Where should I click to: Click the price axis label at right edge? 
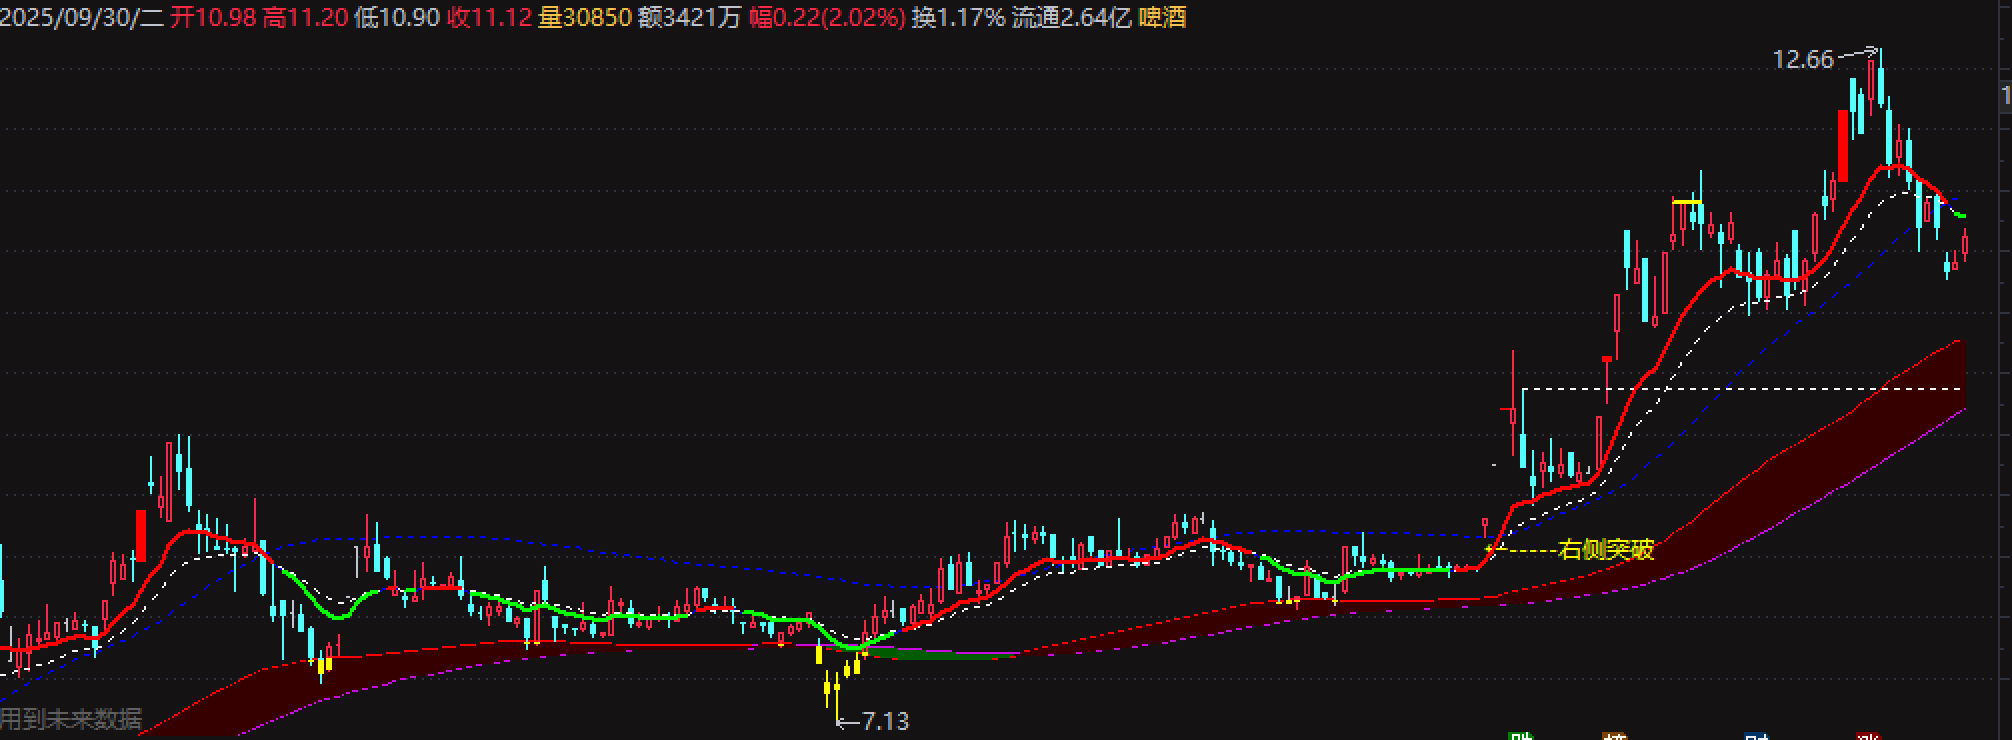click(x=2005, y=96)
